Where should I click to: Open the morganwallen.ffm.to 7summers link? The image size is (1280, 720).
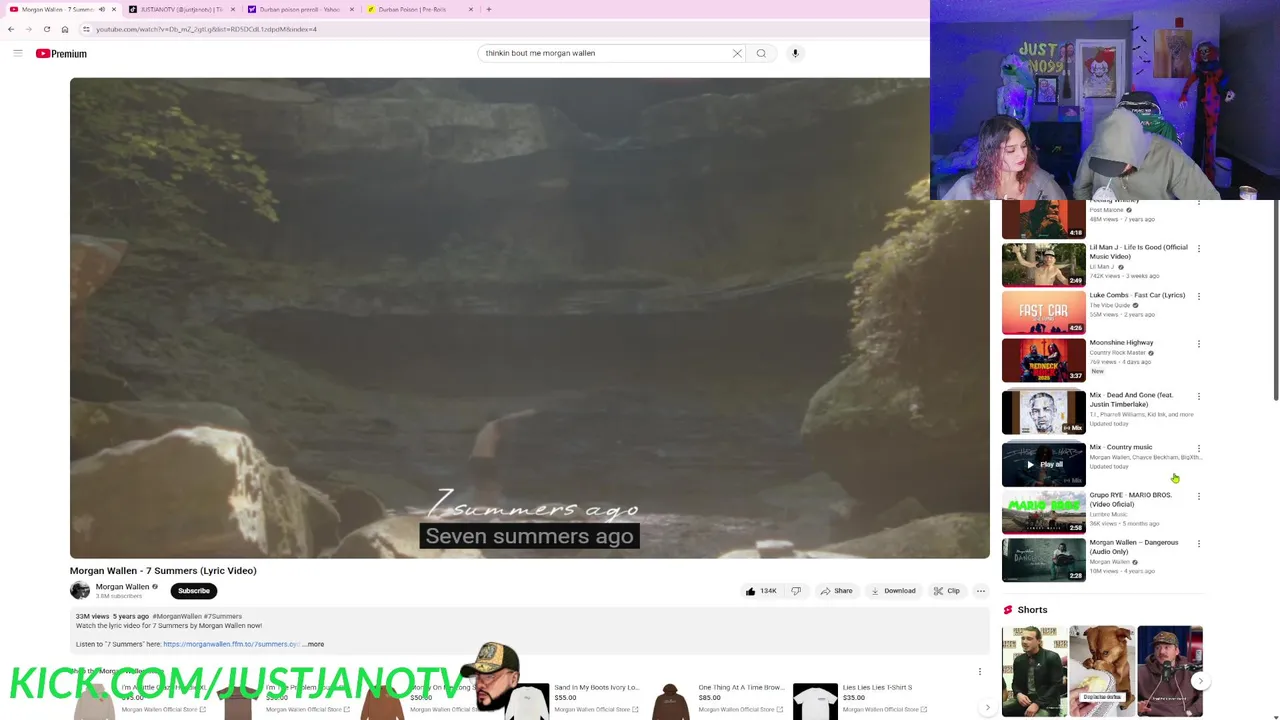pos(231,644)
